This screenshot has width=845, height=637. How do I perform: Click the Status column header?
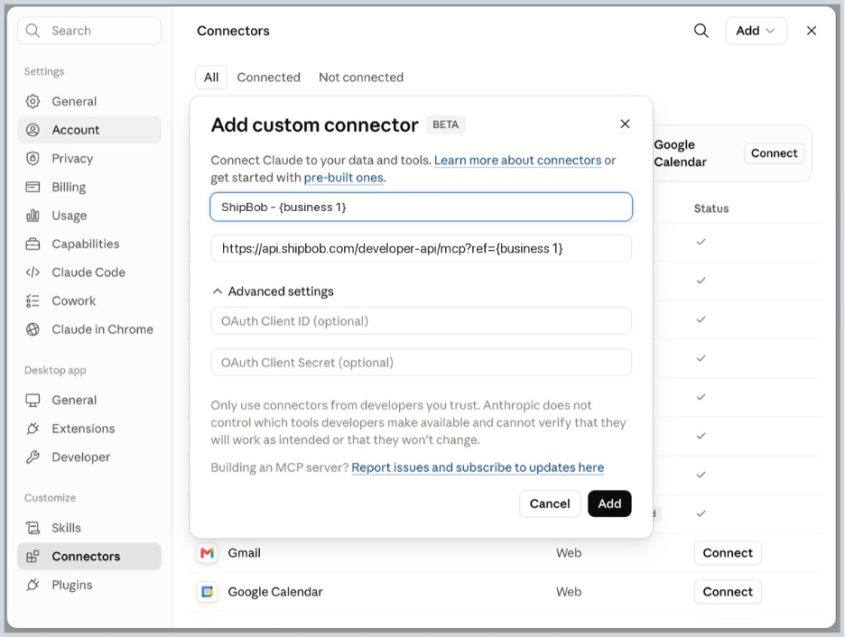(x=711, y=209)
